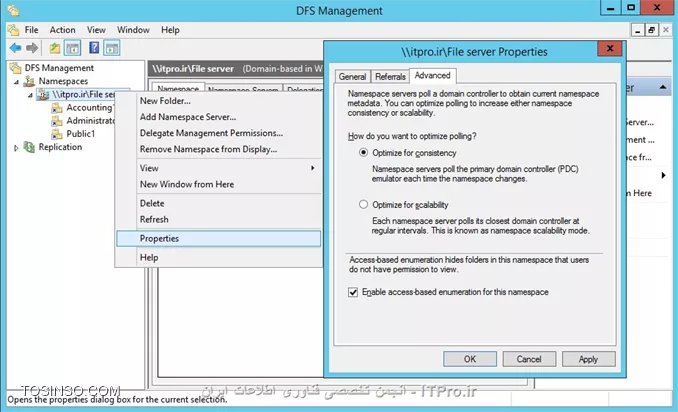
Task: Select the Accounting1 folder label in tree
Action: pyautogui.click(x=90, y=108)
